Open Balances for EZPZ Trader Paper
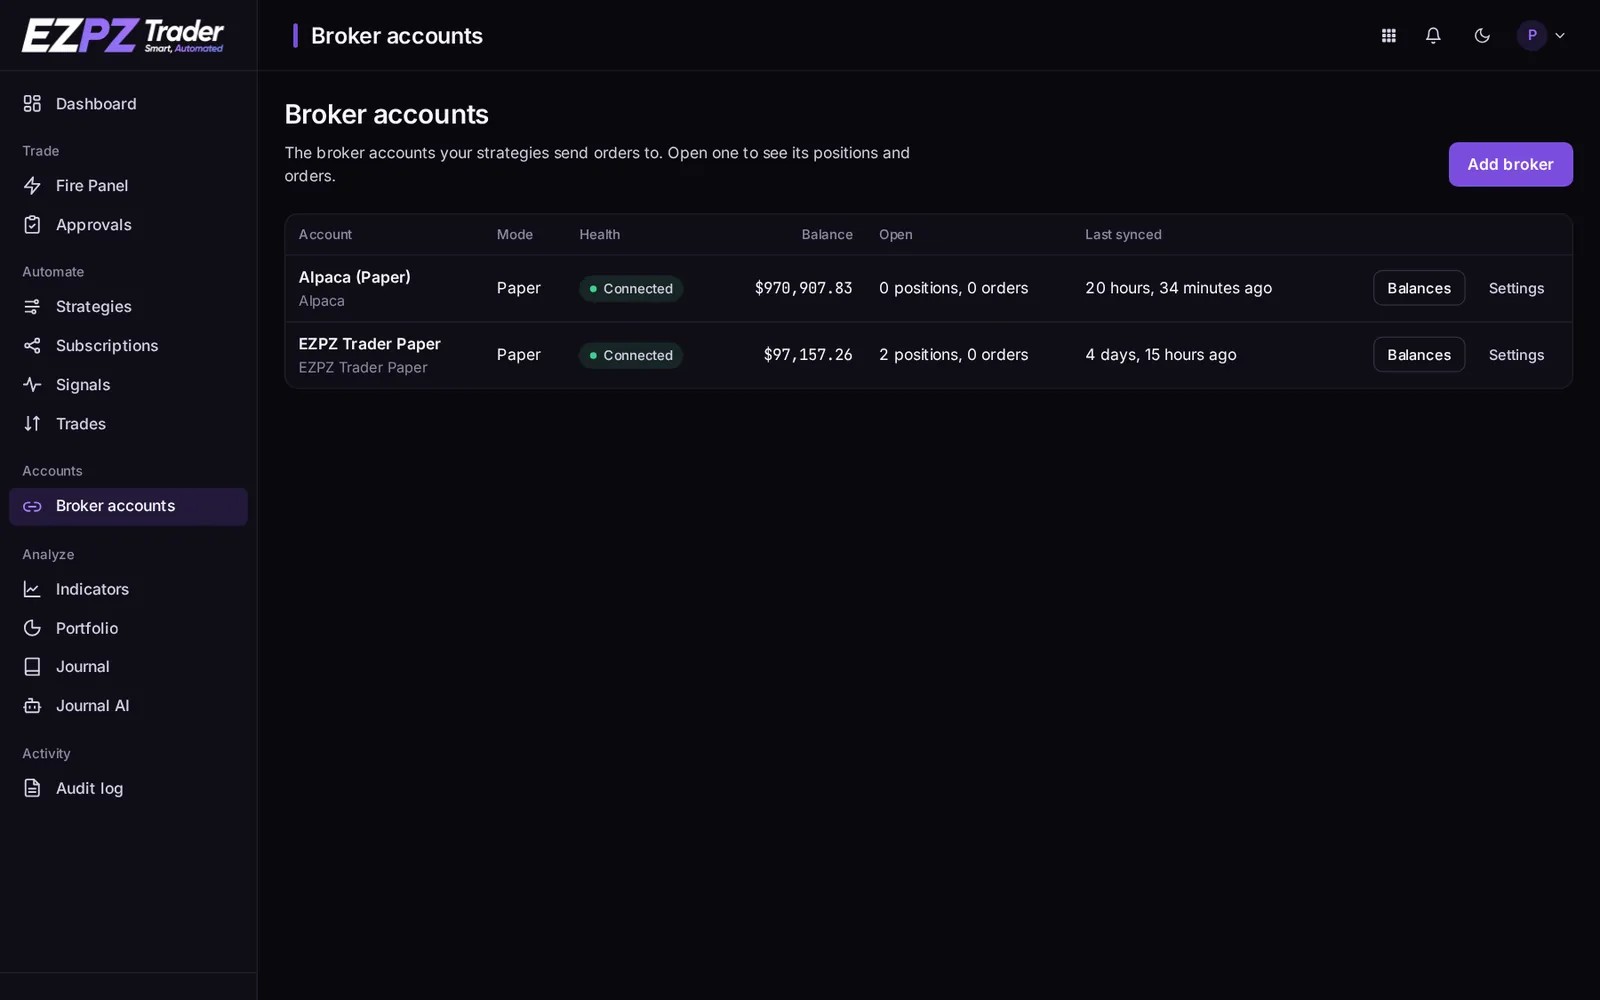Viewport: 1600px width, 1000px height. [x=1419, y=355]
